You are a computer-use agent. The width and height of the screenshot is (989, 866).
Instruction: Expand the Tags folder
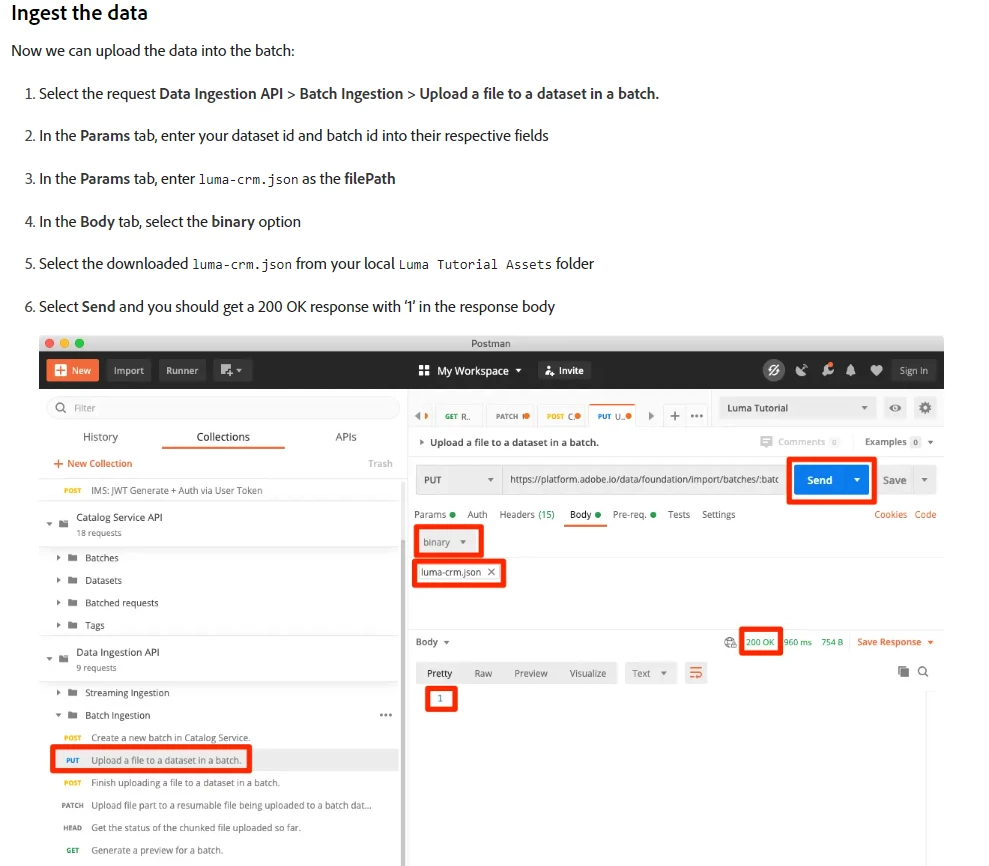pyautogui.click(x=58, y=625)
